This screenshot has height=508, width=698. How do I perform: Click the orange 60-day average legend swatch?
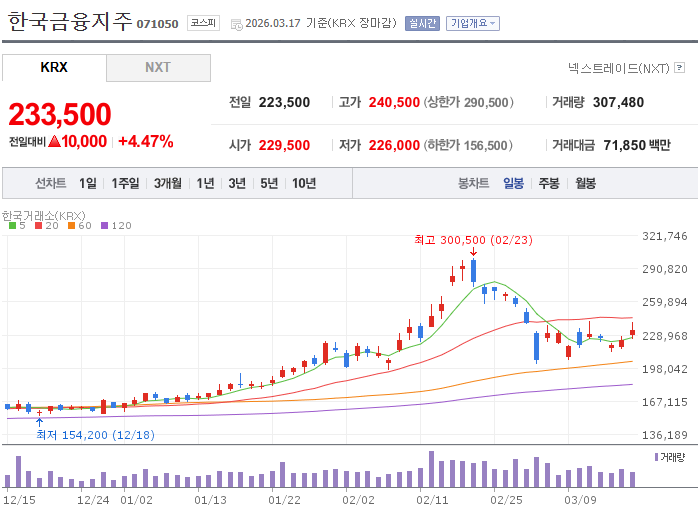click(x=71, y=226)
